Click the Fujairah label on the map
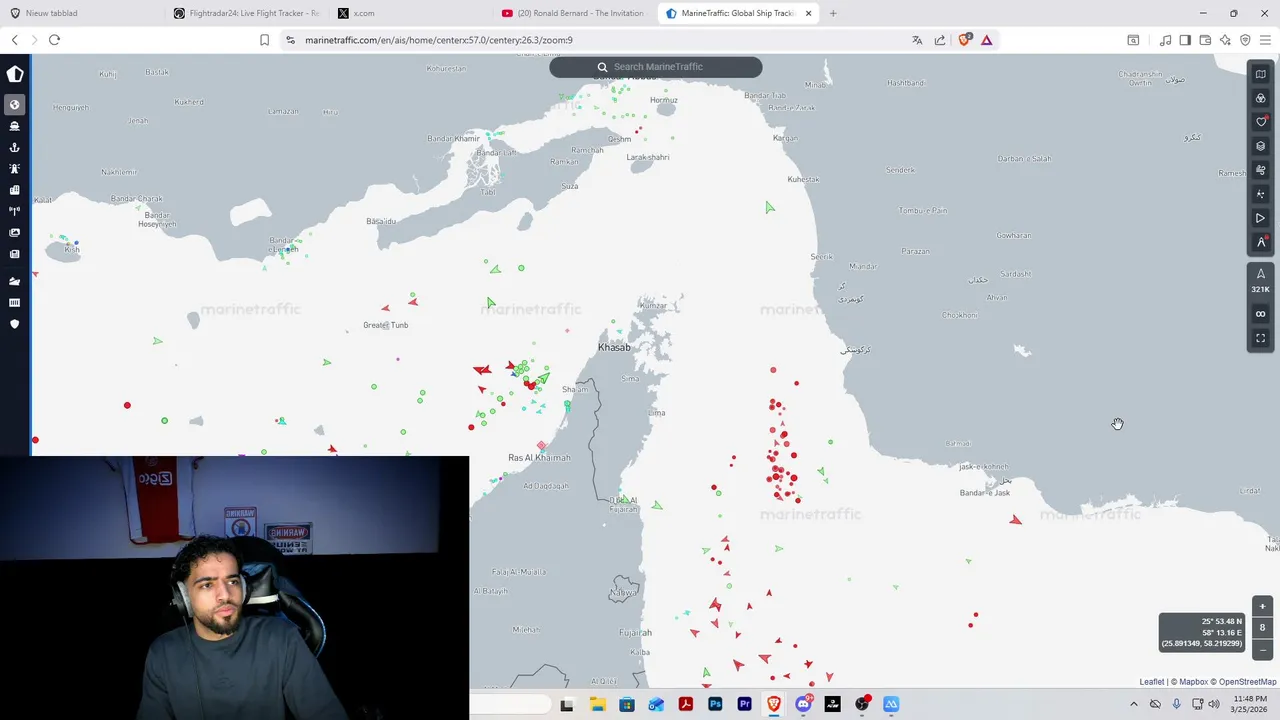 [635, 633]
